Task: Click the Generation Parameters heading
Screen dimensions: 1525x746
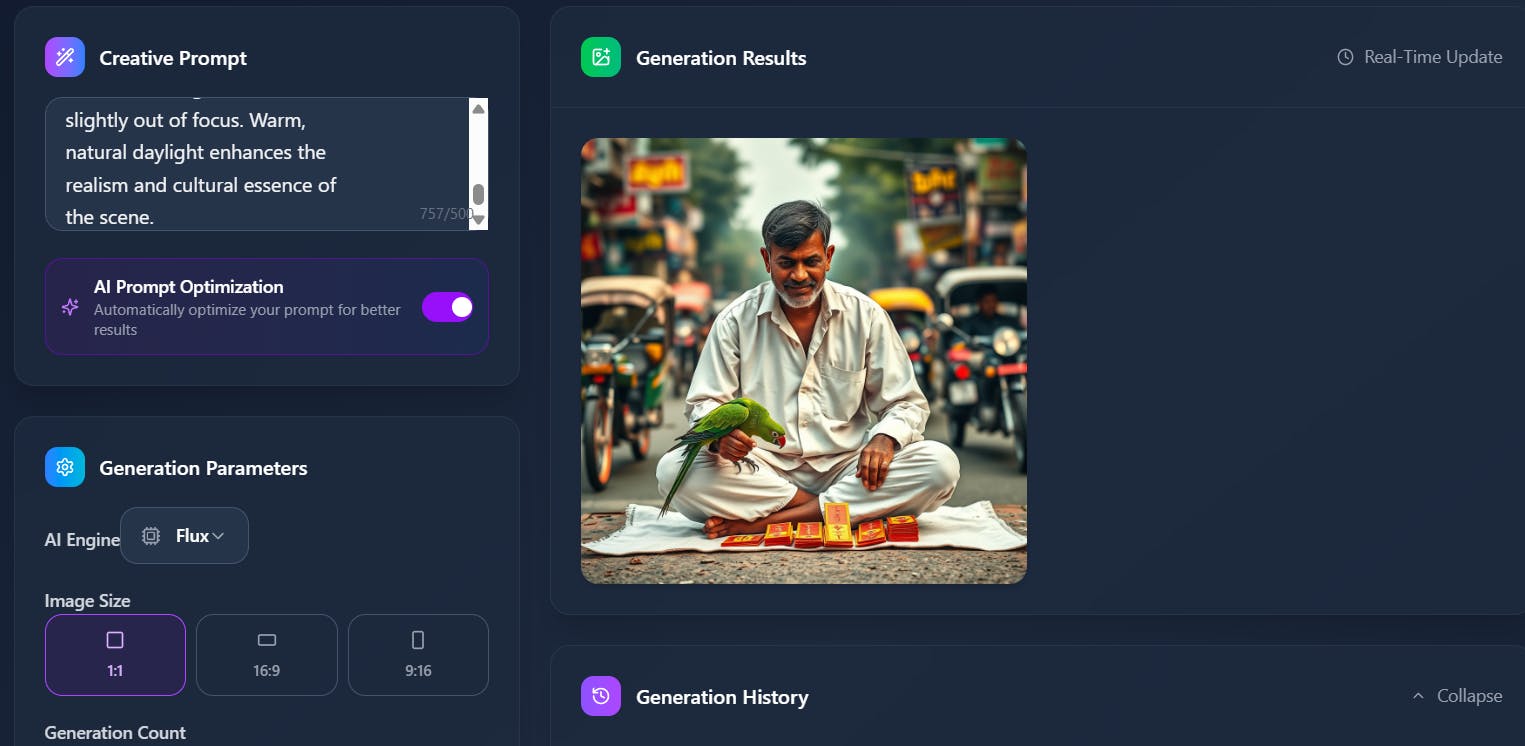Action: [203, 468]
